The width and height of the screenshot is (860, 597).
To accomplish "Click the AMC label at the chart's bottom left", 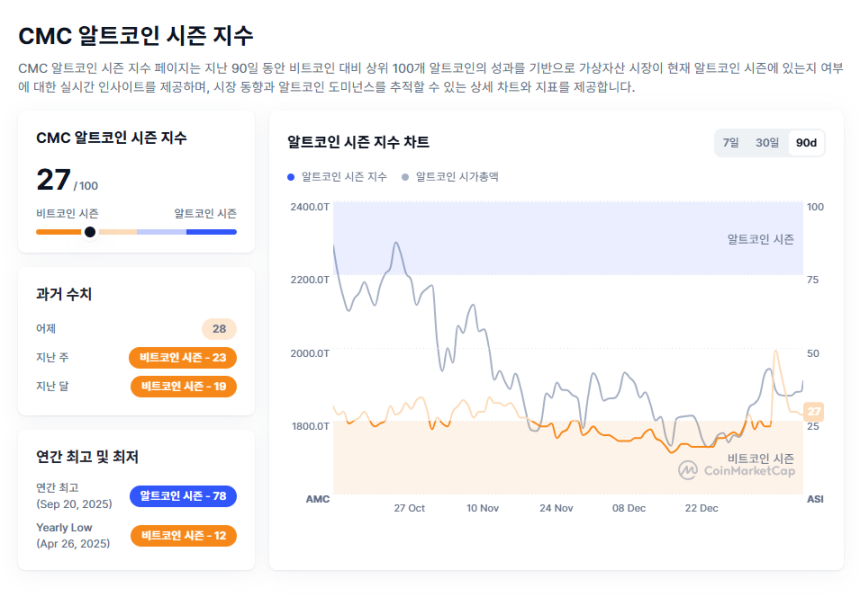I will (x=317, y=499).
